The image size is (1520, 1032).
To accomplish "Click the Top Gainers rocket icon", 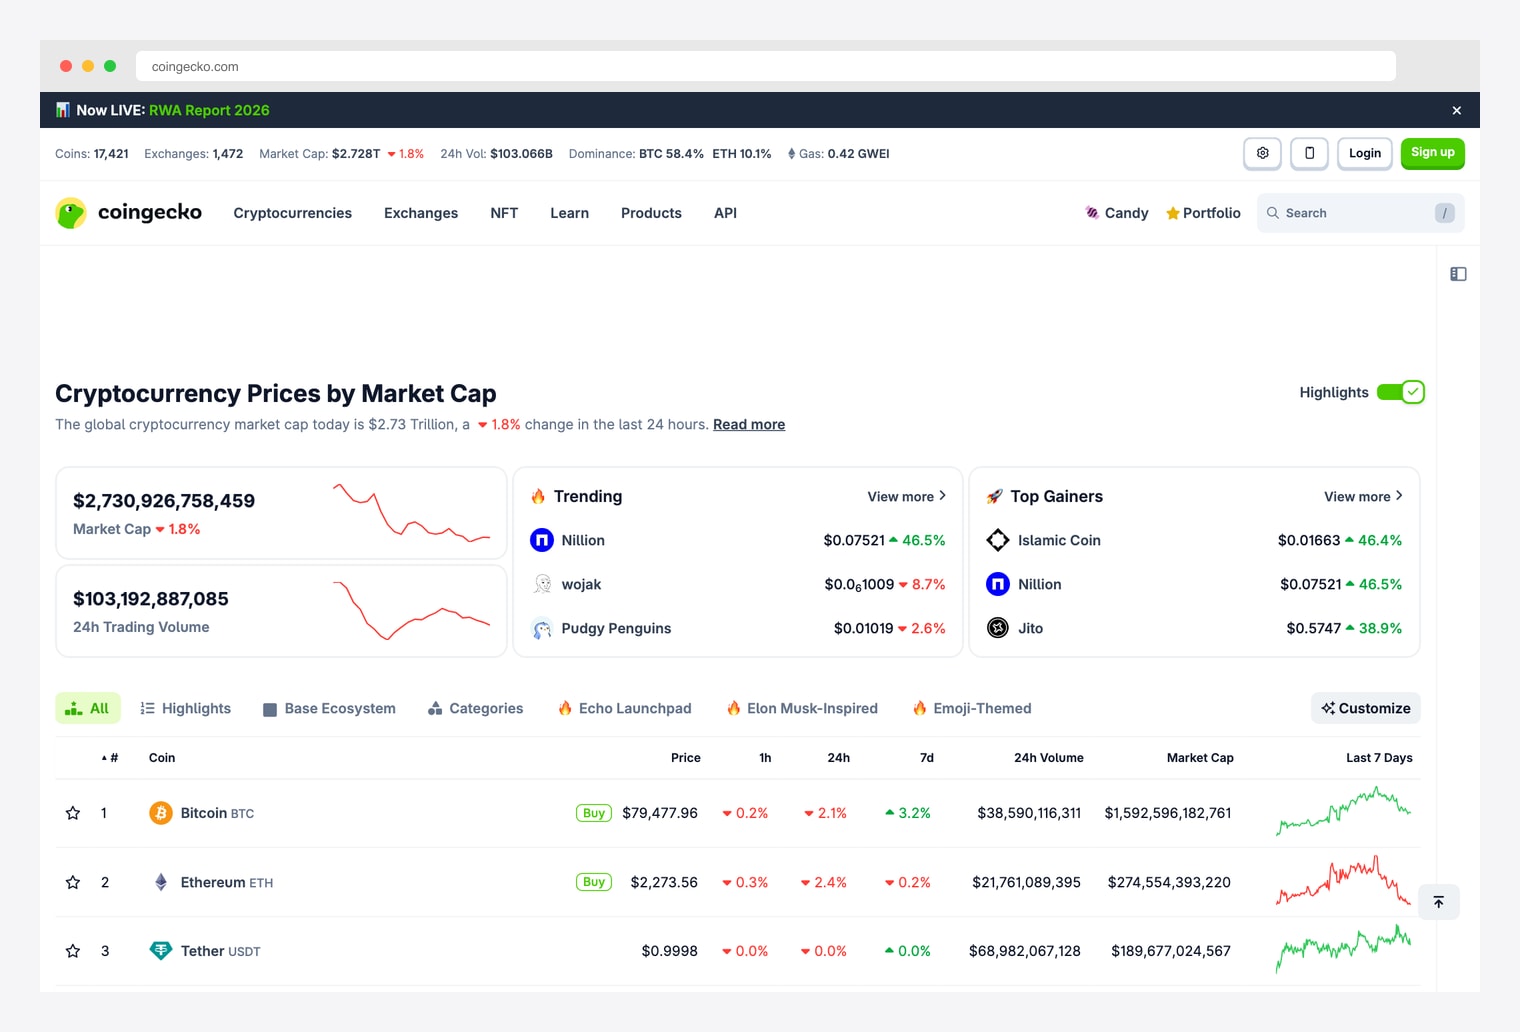I will click(x=994, y=496).
